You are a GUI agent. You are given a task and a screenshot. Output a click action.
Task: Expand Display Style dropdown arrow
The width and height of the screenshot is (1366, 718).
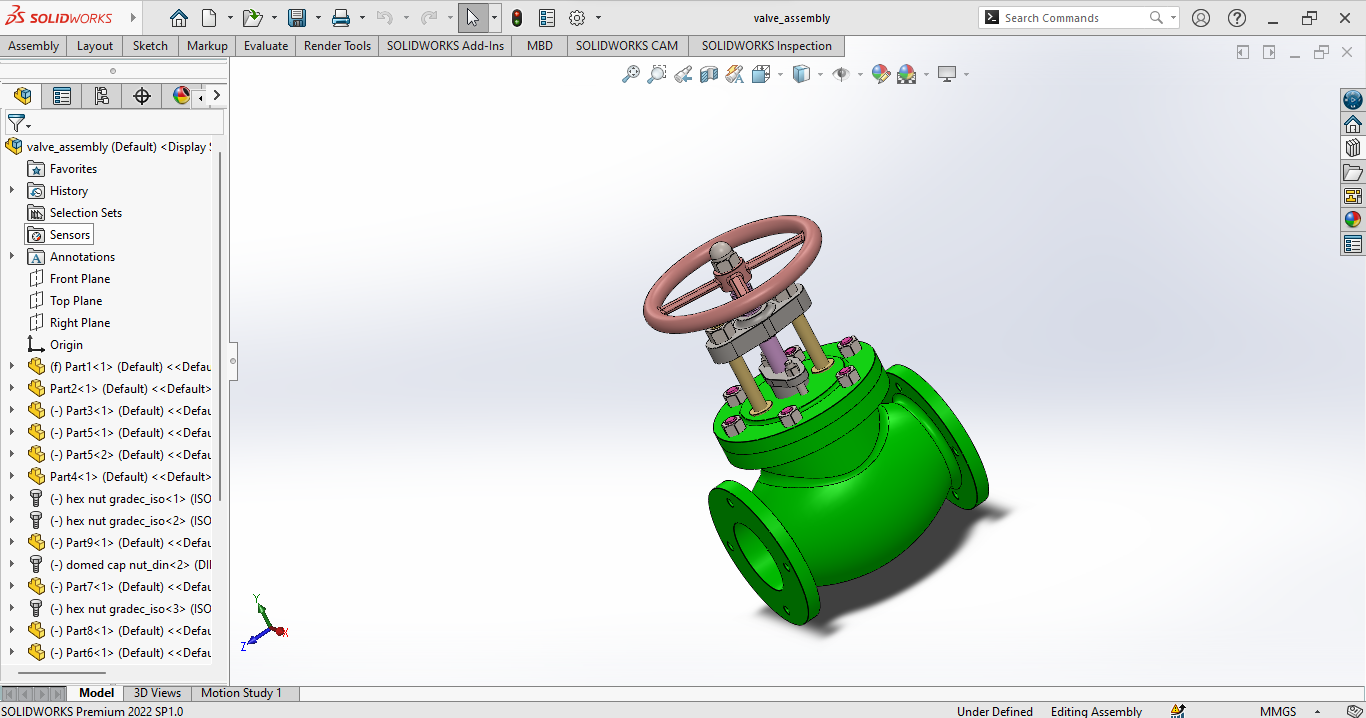point(820,74)
